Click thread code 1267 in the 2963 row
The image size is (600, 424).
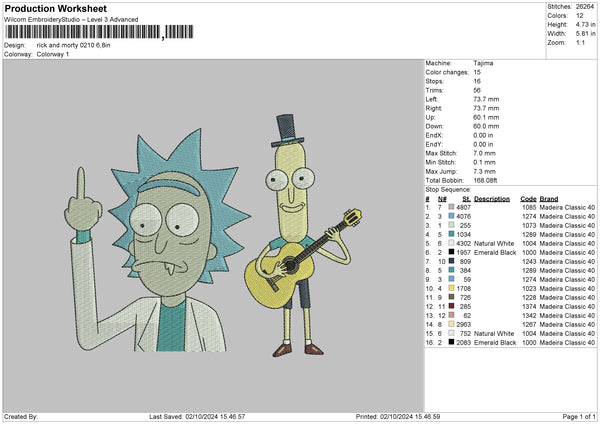(529, 325)
